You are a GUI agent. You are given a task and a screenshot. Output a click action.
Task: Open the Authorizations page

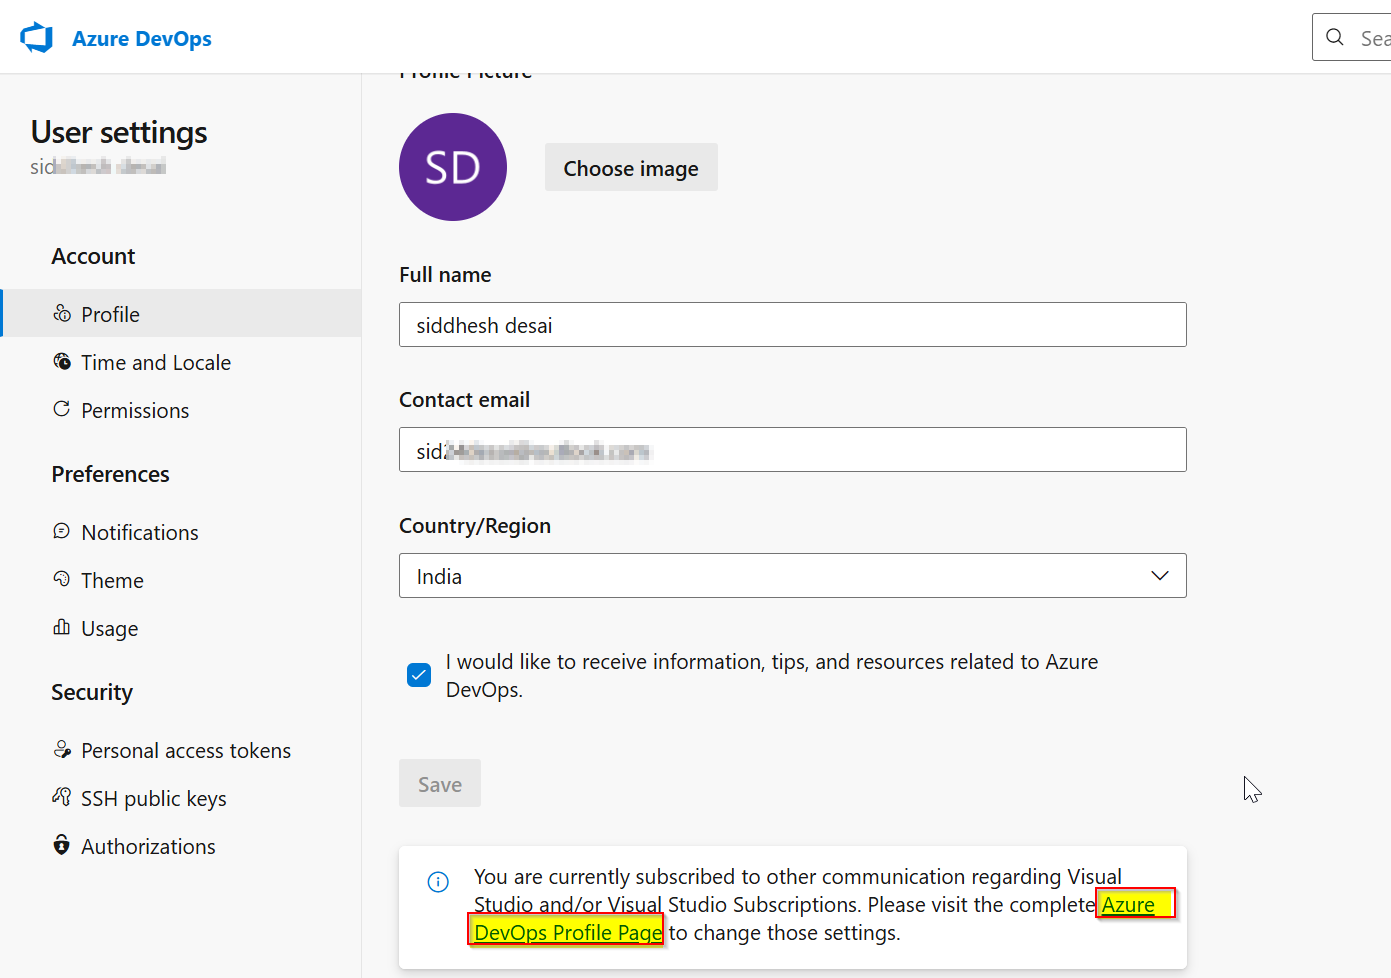[181, 846]
